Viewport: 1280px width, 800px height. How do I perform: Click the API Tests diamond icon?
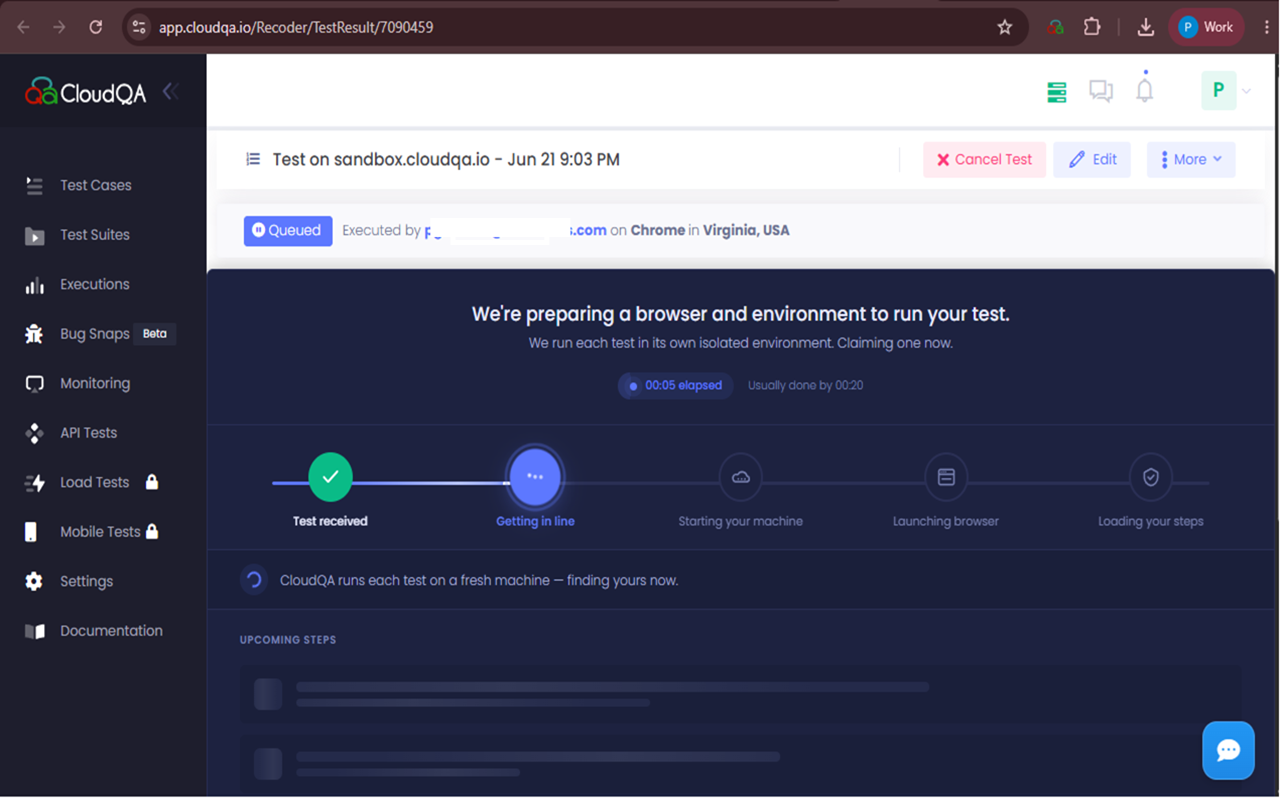[x=34, y=433]
